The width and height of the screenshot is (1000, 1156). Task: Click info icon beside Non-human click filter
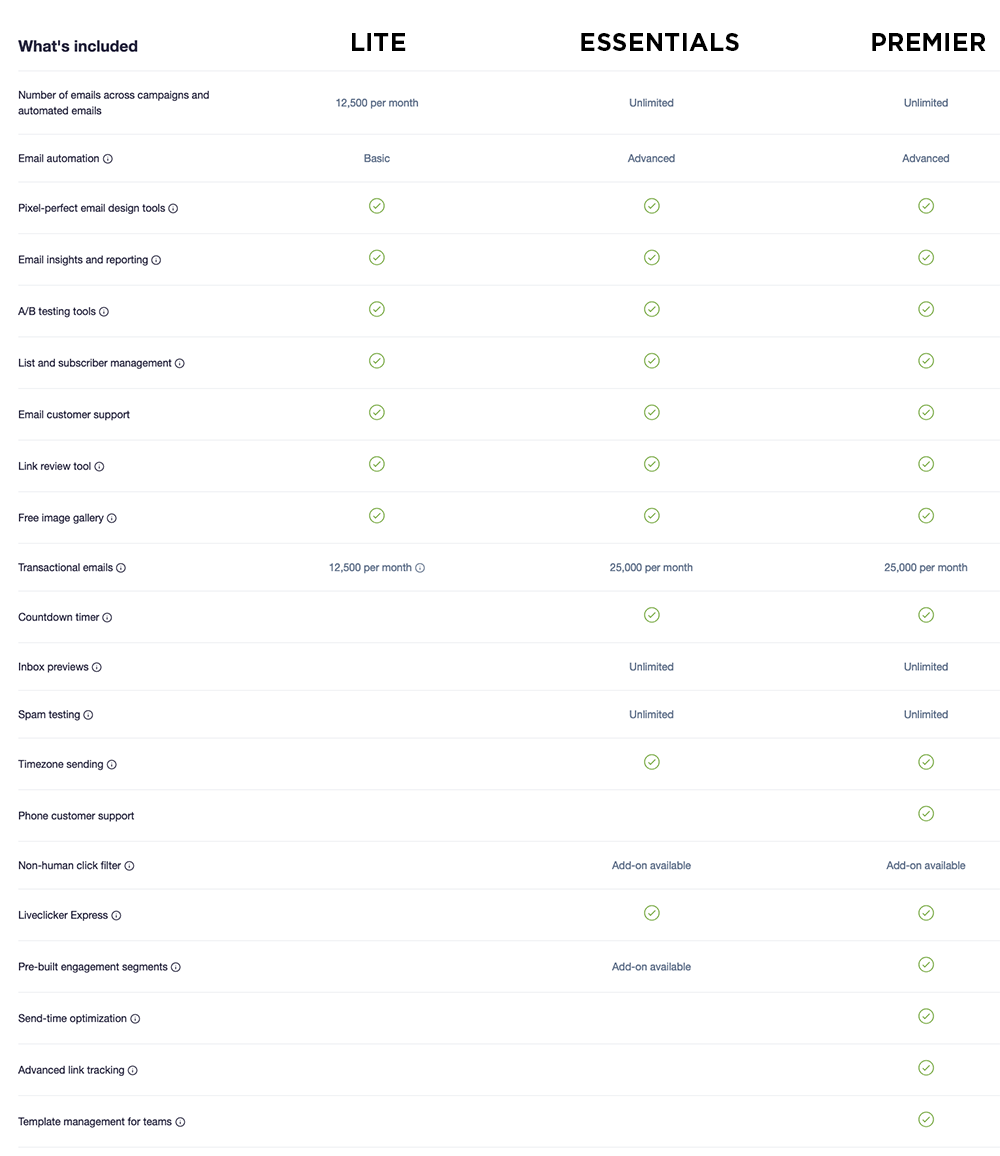pos(130,866)
